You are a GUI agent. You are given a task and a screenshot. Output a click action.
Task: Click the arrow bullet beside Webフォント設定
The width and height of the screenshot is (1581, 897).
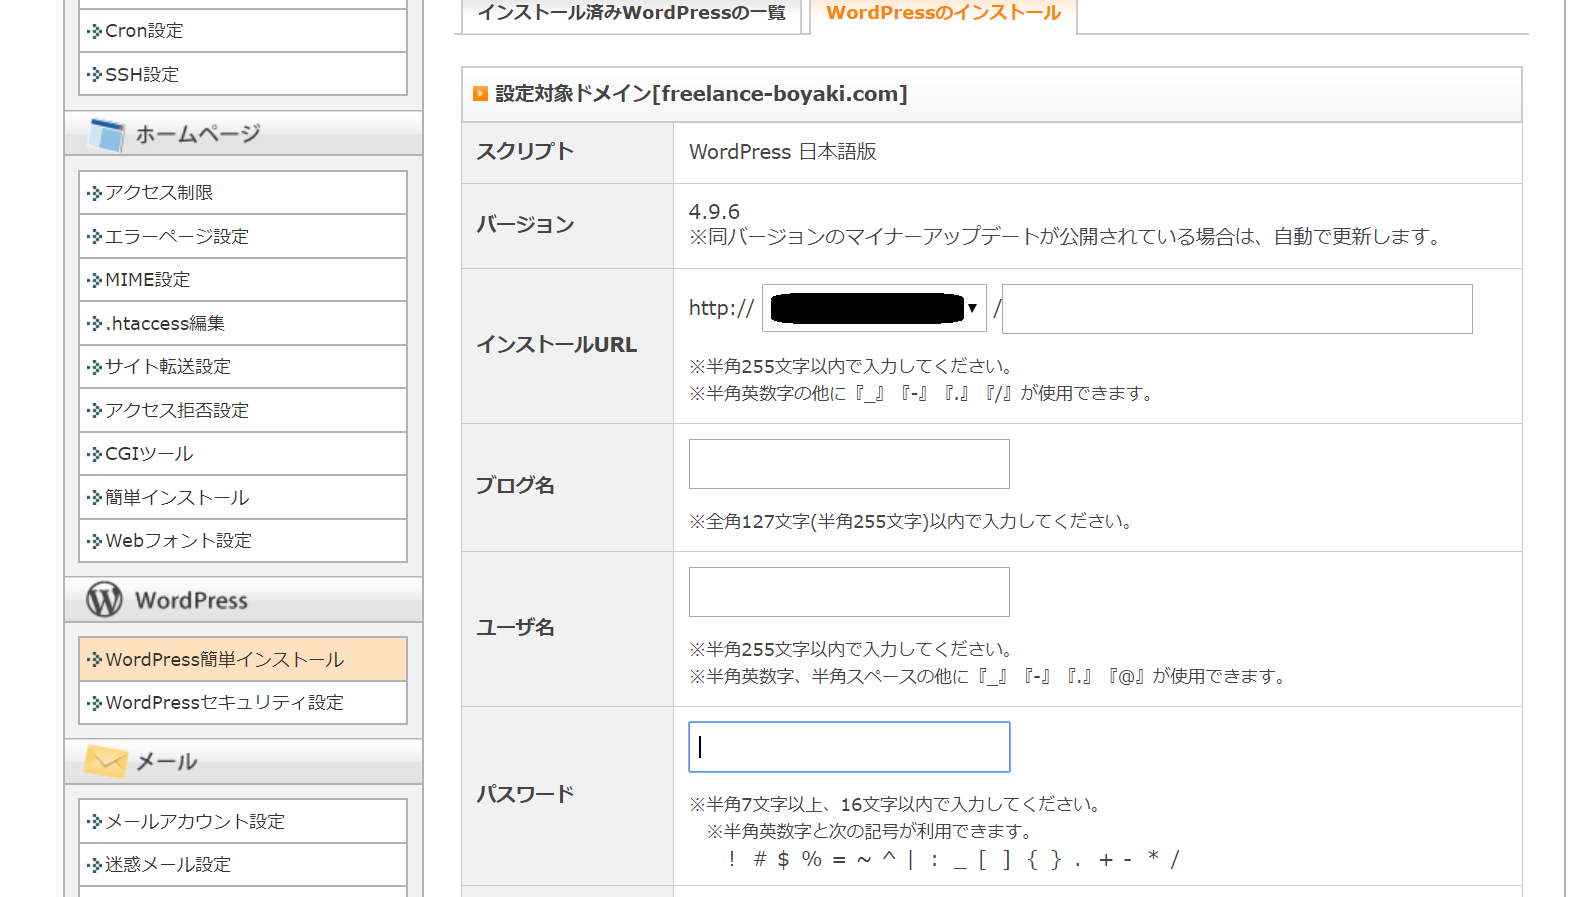coord(94,541)
